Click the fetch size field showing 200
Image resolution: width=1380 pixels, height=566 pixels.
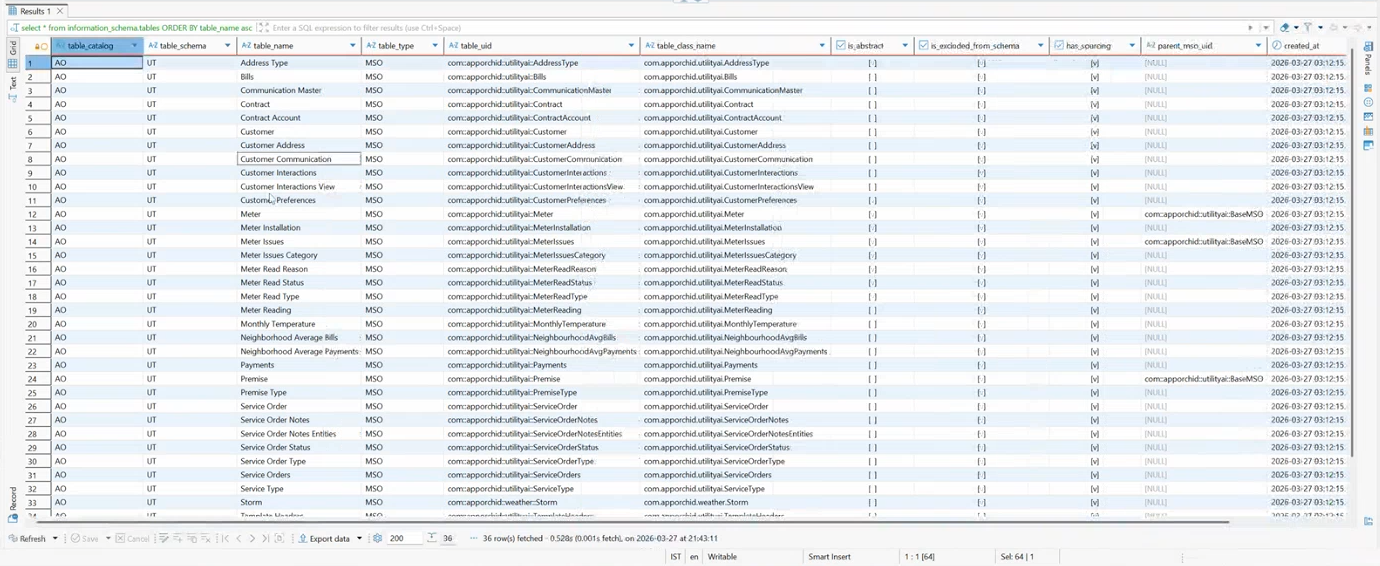click(x=405, y=538)
